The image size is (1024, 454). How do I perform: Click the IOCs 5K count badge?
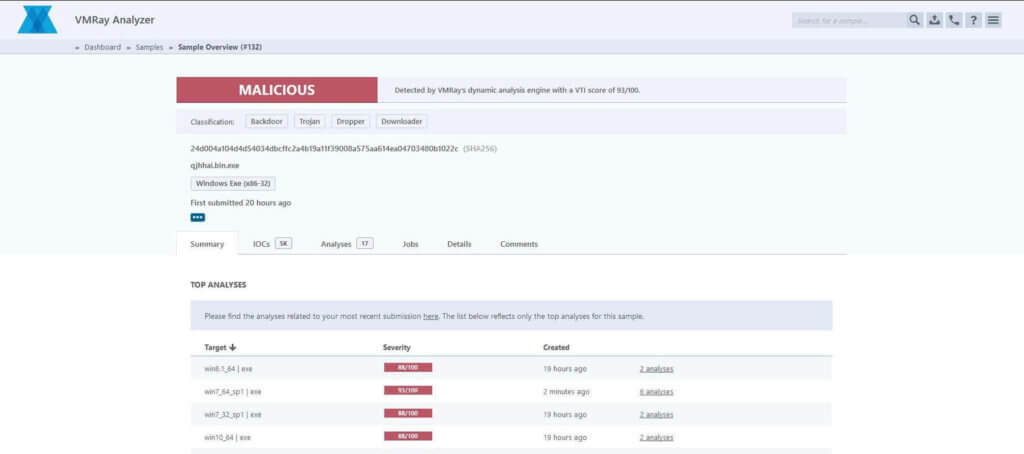pos(283,244)
